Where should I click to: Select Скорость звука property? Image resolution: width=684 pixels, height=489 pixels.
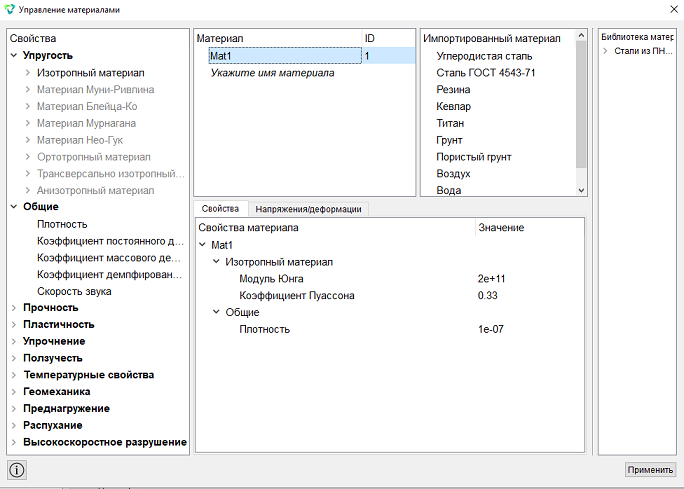point(74,291)
